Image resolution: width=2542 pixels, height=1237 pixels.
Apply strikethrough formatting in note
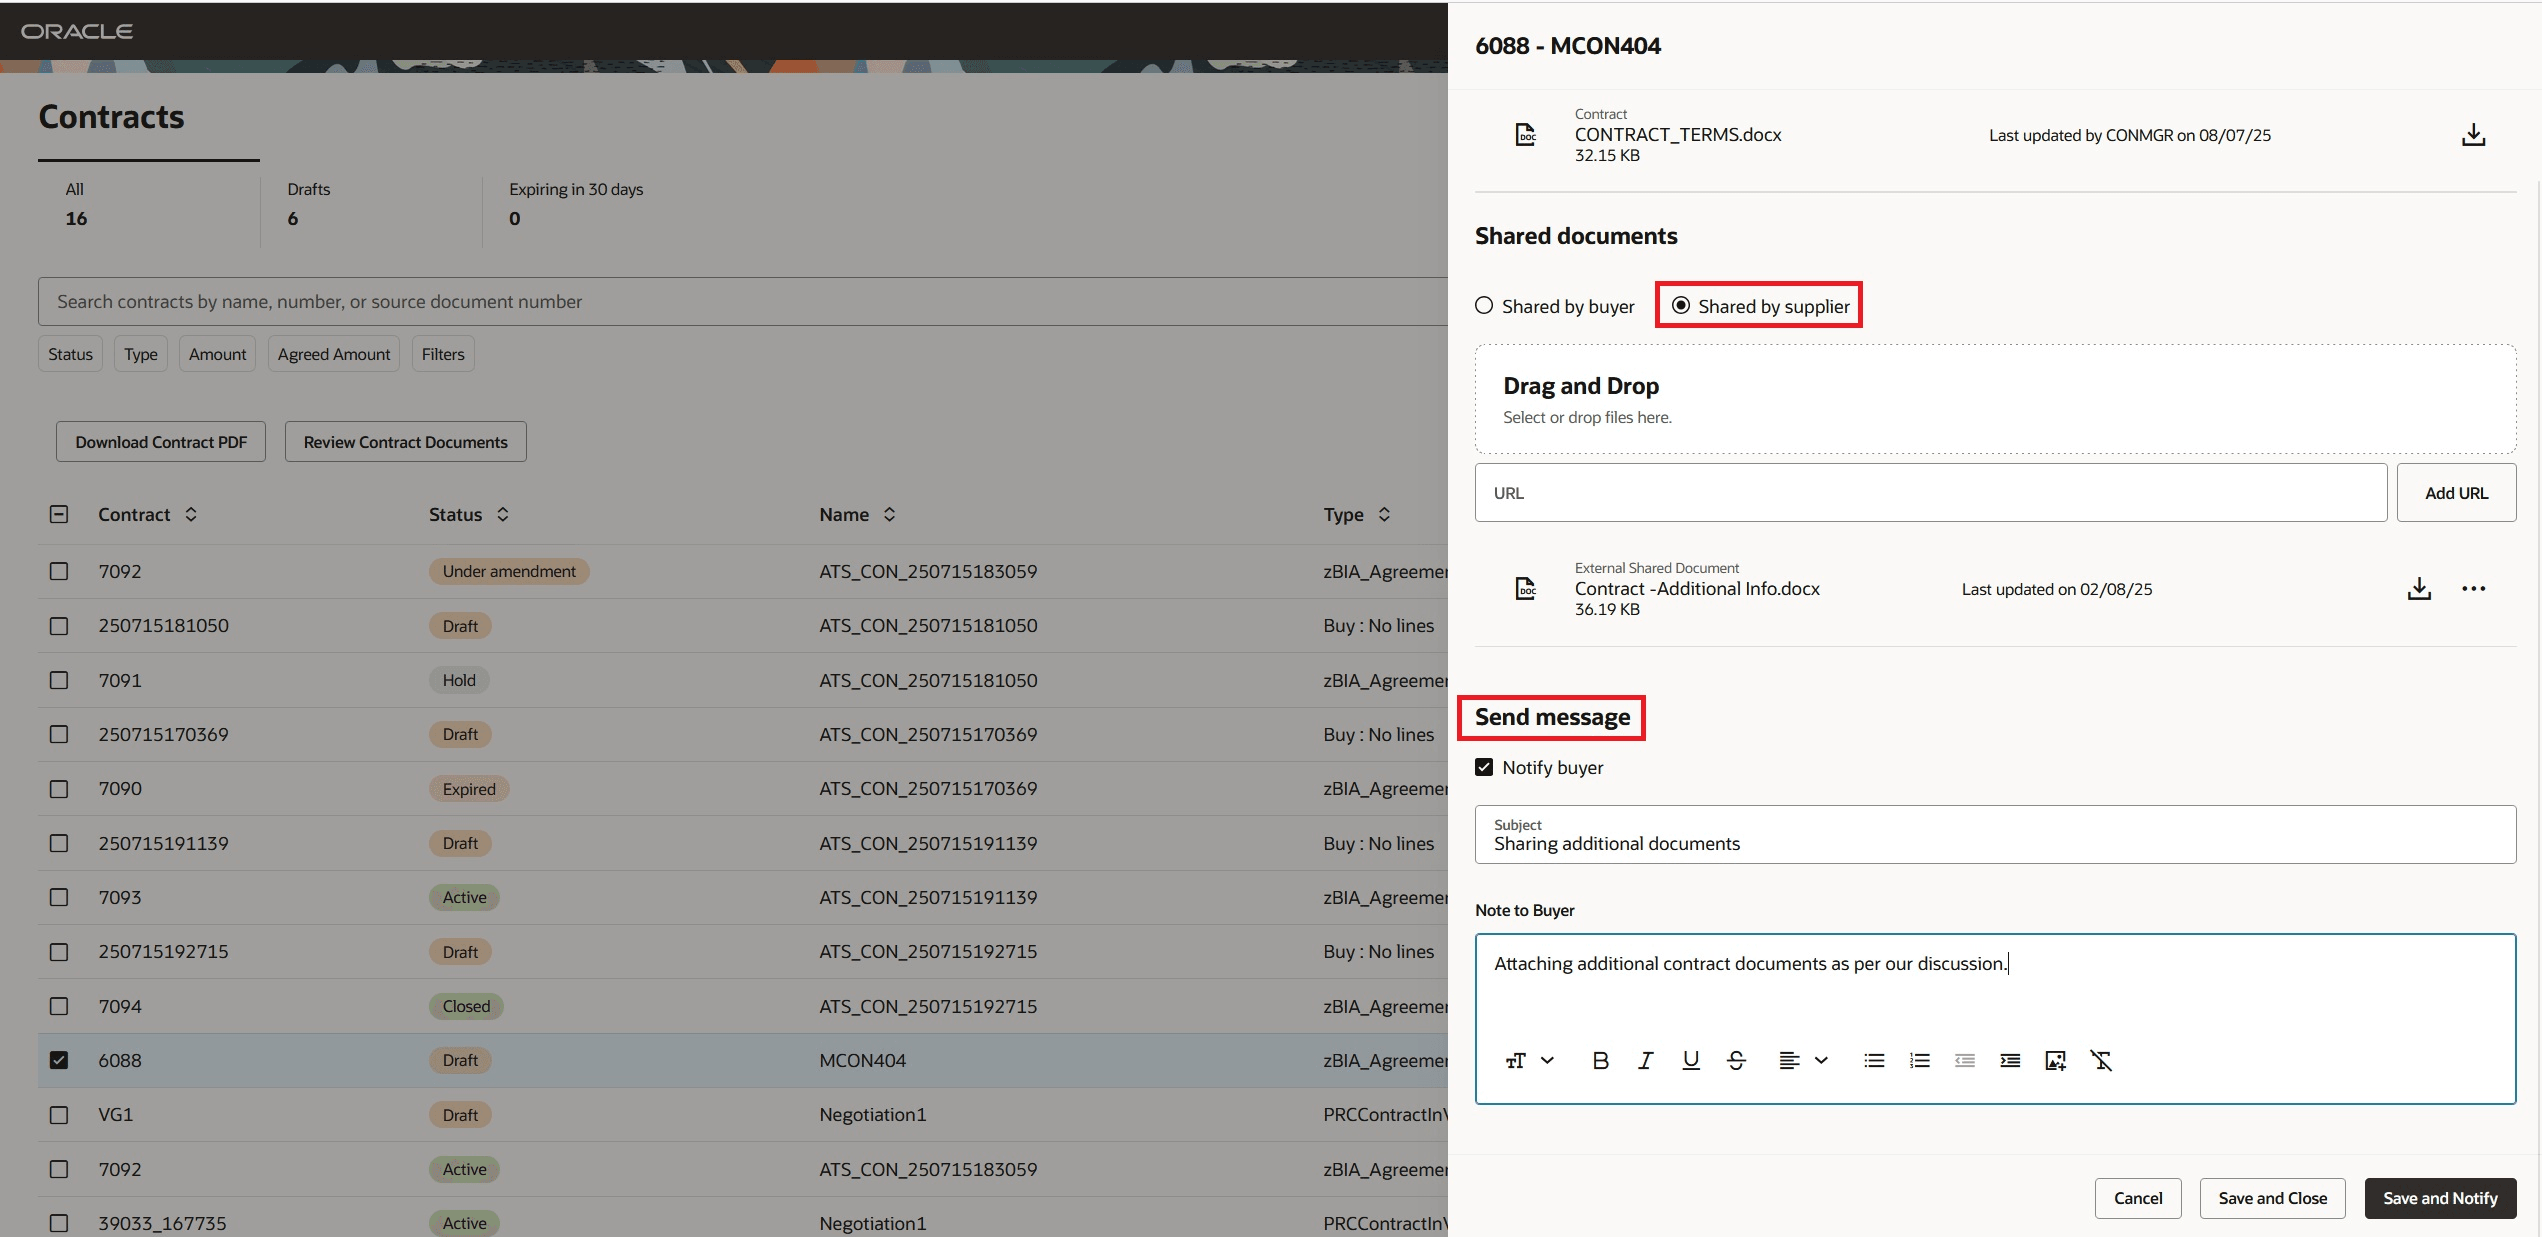[1736, 1061]
